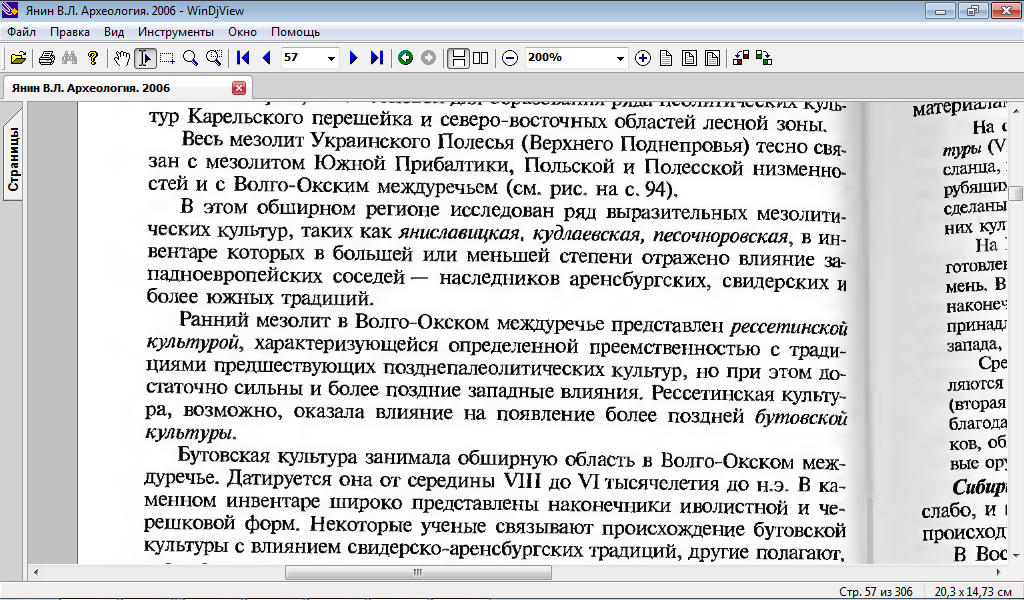Click the italic word кудлаевская
1024x600 pixels.
pyautogui.click(x=588, y=234)
